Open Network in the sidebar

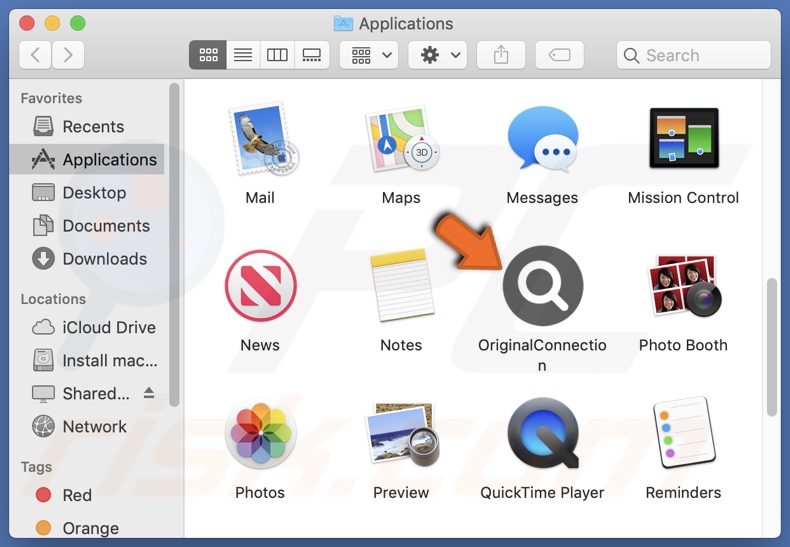coord(87,427)
